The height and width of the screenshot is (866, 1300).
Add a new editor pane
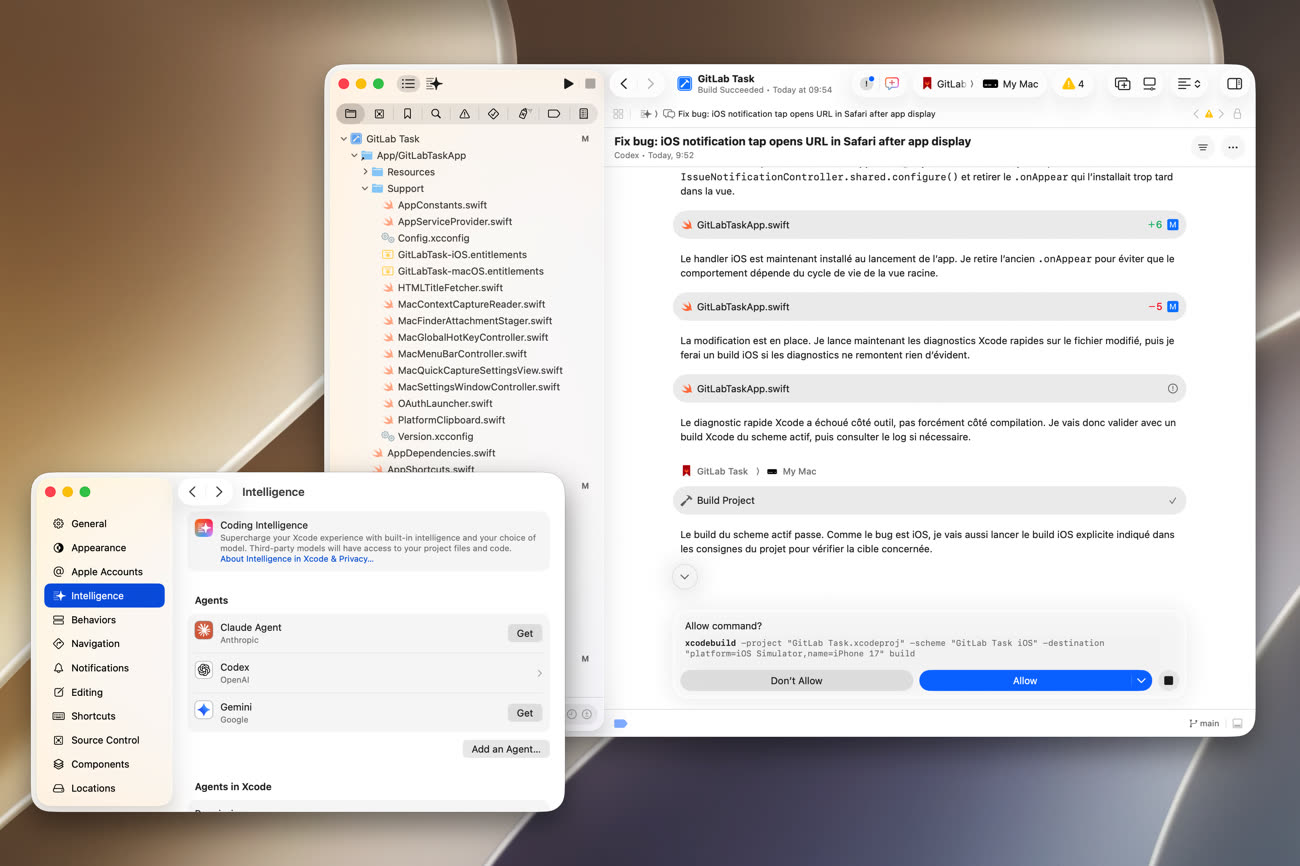[1122, 84]
